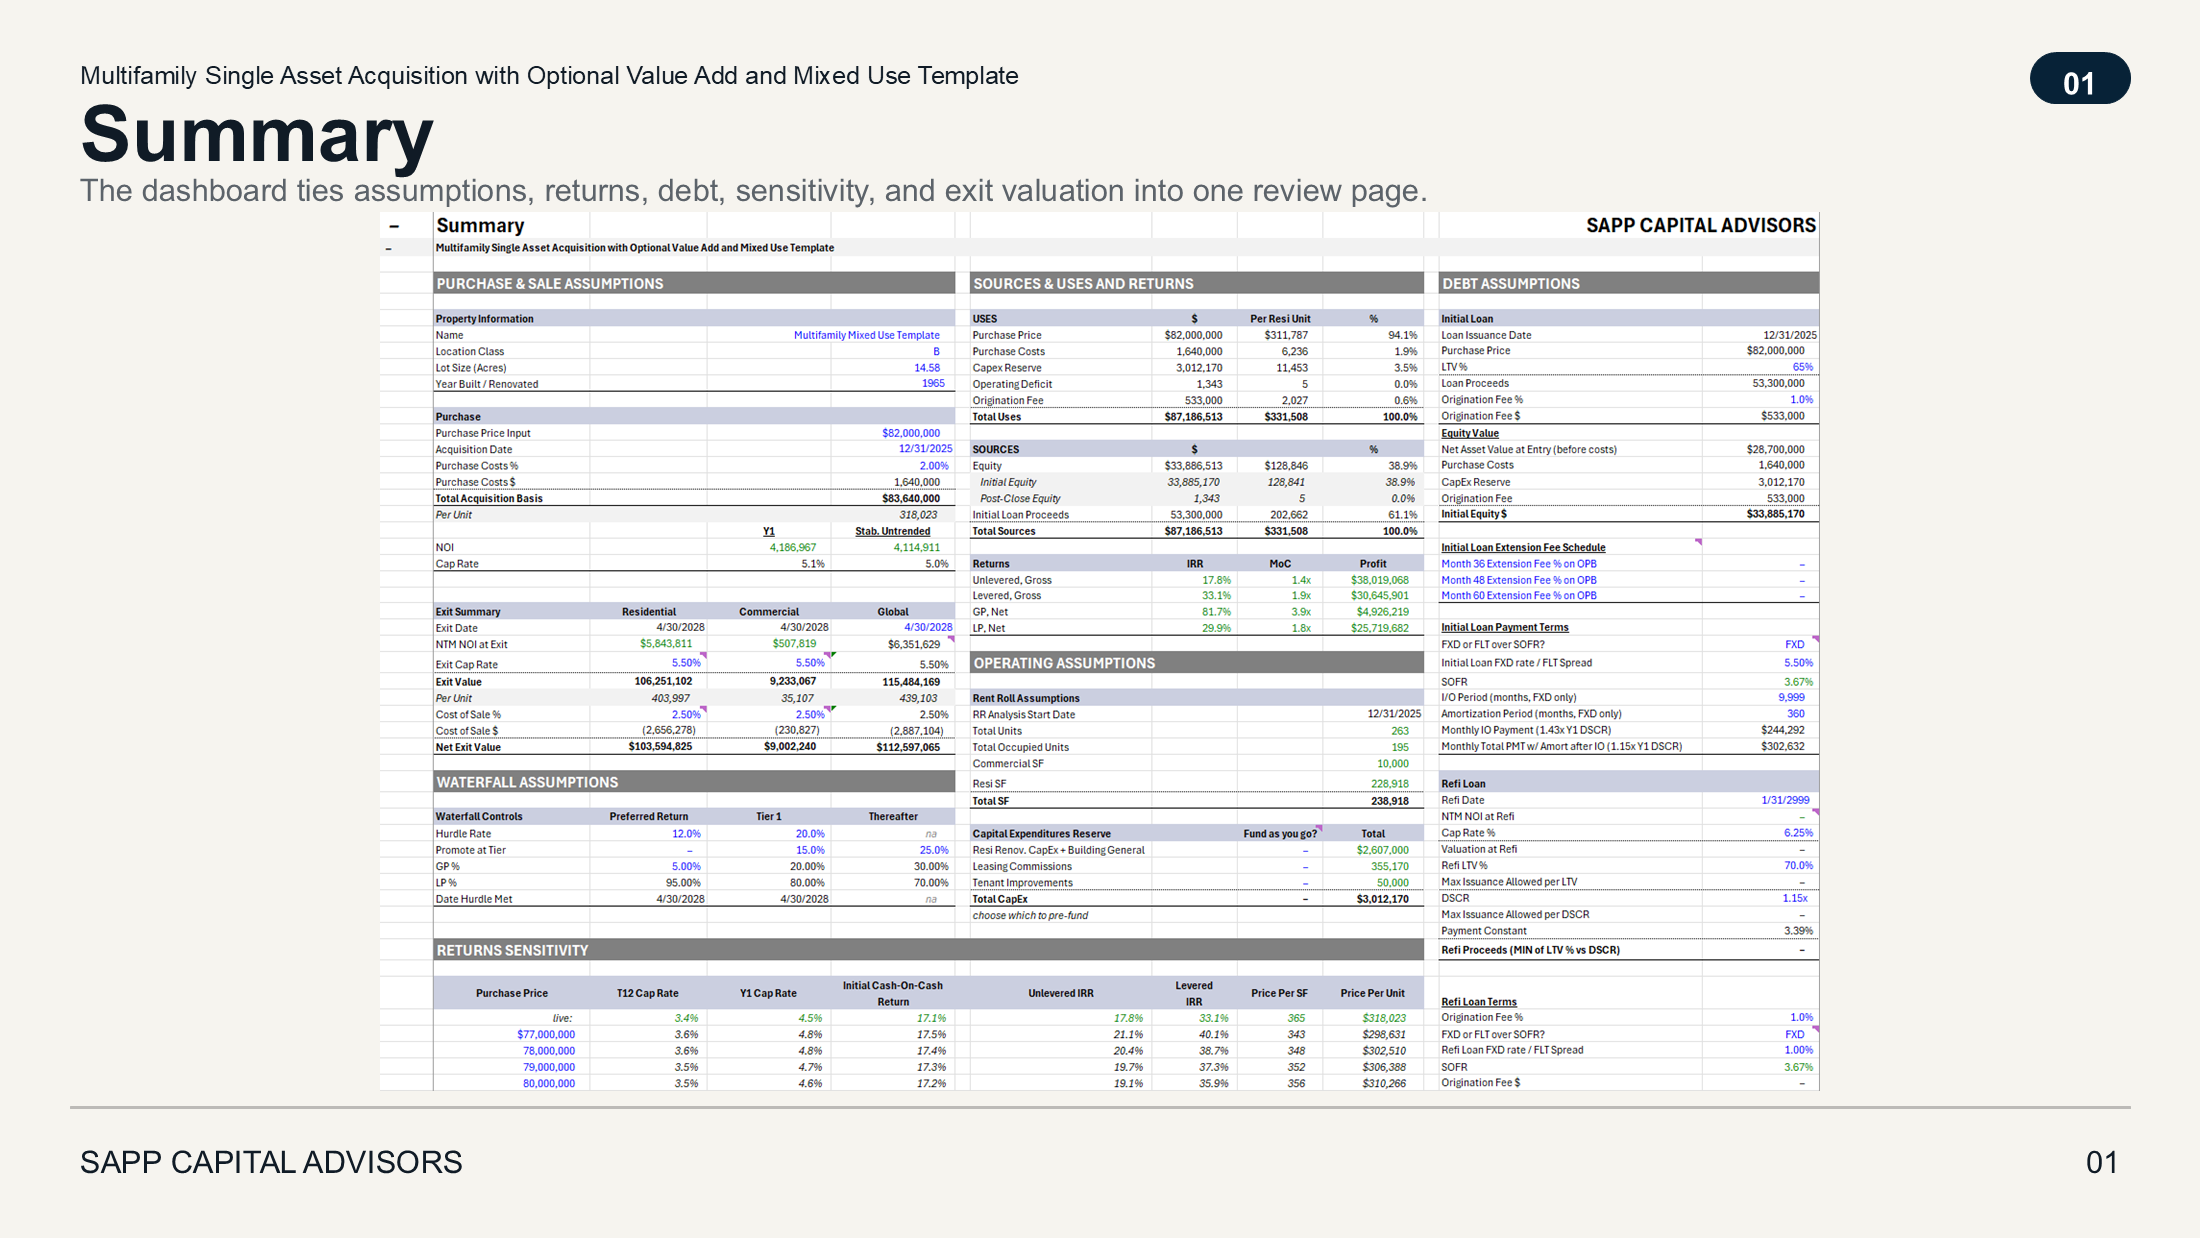Select the OPERATING ASSUMPTIONS section header
The height and width of the screenshot is (1238, 2200).
point(1196,663)
